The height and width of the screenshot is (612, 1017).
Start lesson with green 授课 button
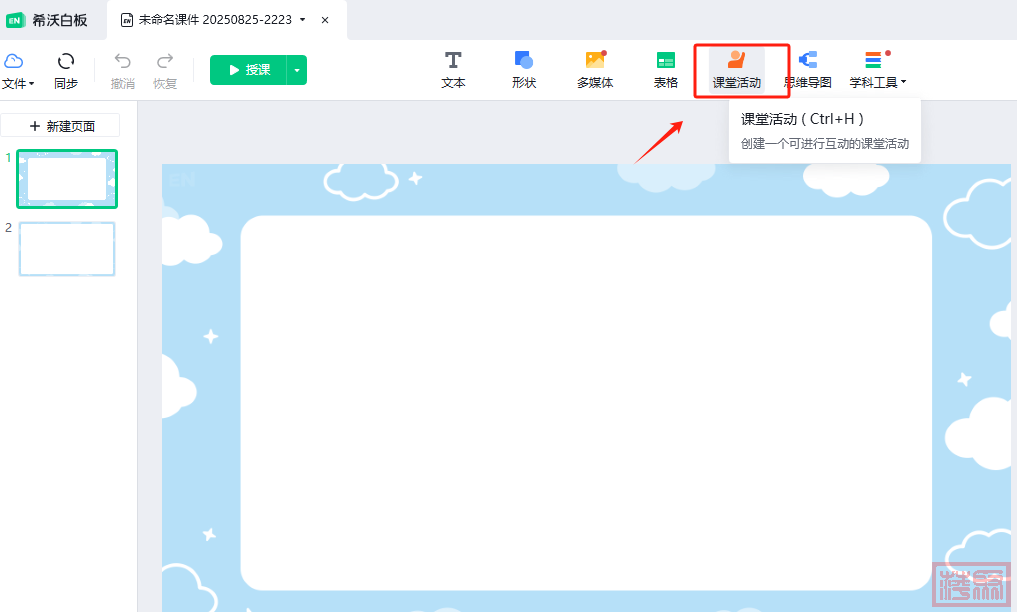click(x=248, y=70)
